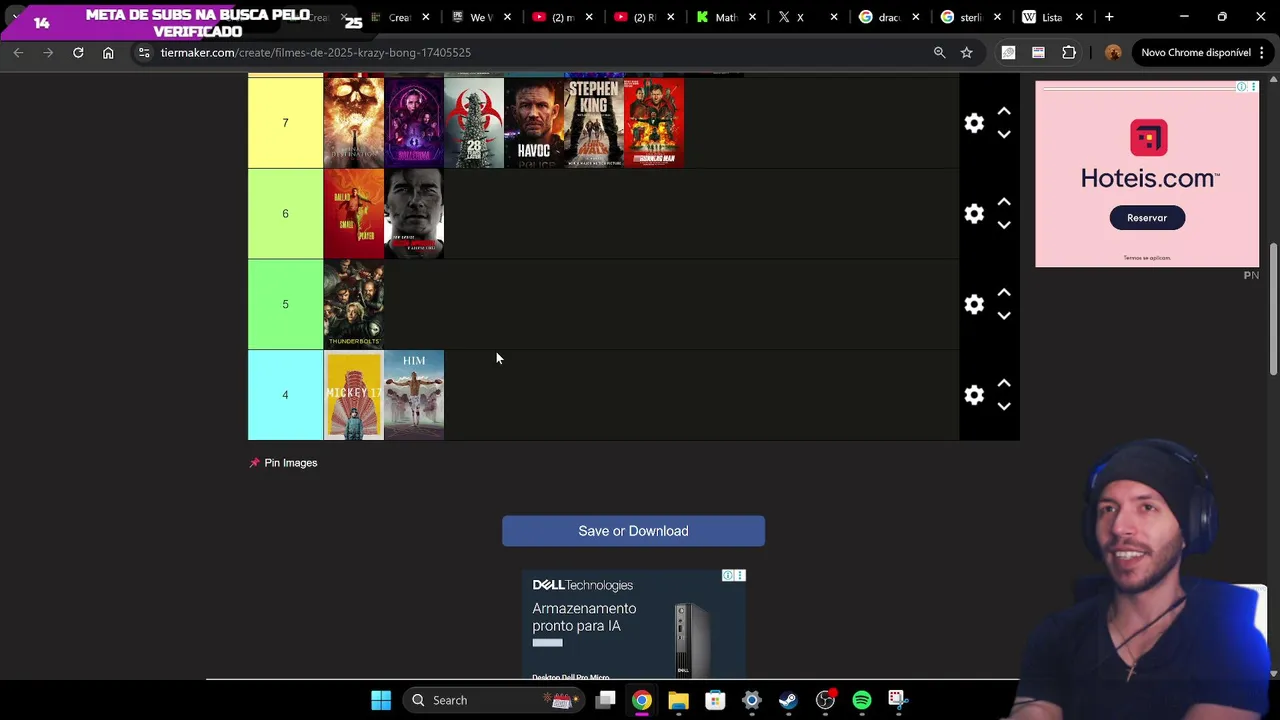Viewport: 1280px width, 720px height.
Task: Go back in browser history
Action: (18, 52)
